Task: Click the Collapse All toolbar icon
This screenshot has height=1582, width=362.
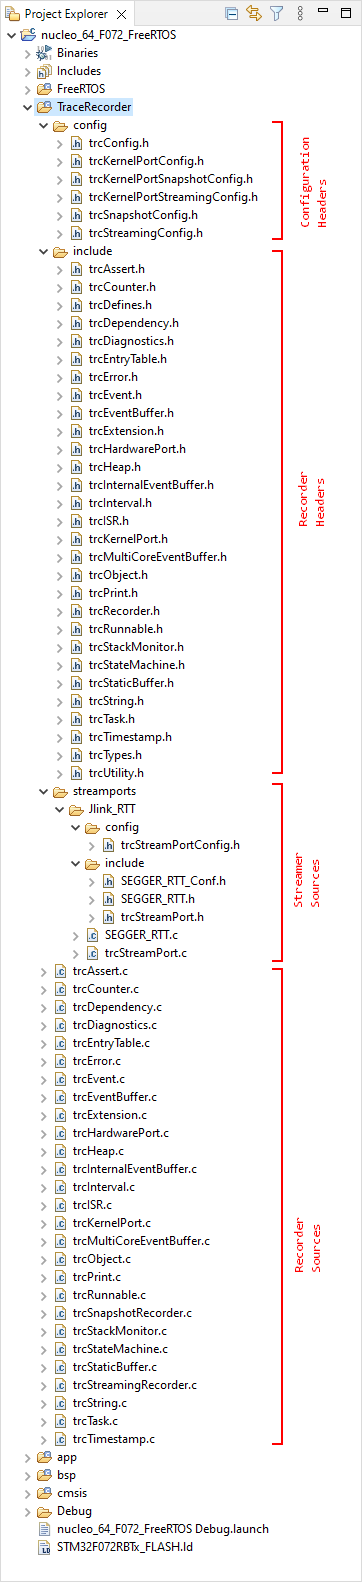Action: [x=232, y=13]
